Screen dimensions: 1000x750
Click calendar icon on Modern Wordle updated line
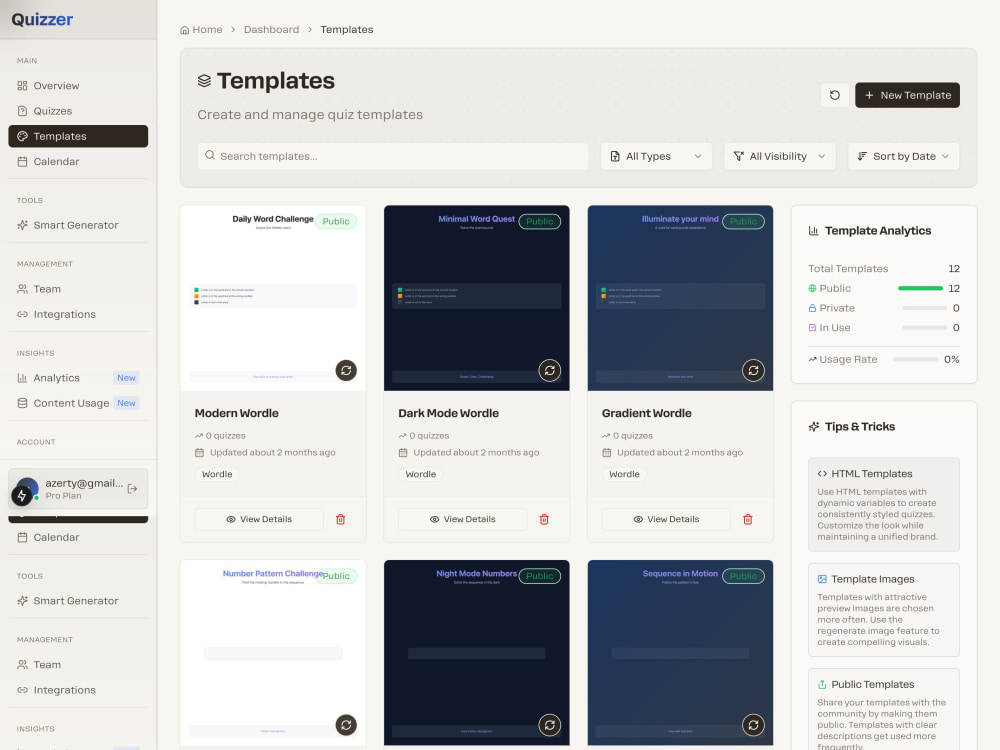coord(199,453)
